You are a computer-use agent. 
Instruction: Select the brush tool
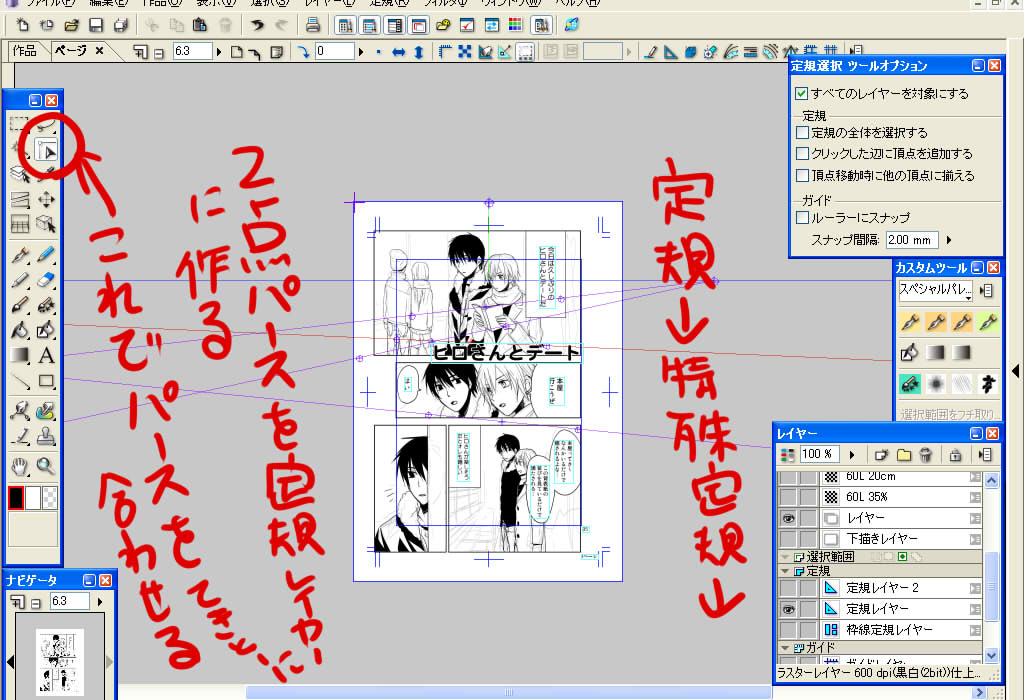[20, 305]
